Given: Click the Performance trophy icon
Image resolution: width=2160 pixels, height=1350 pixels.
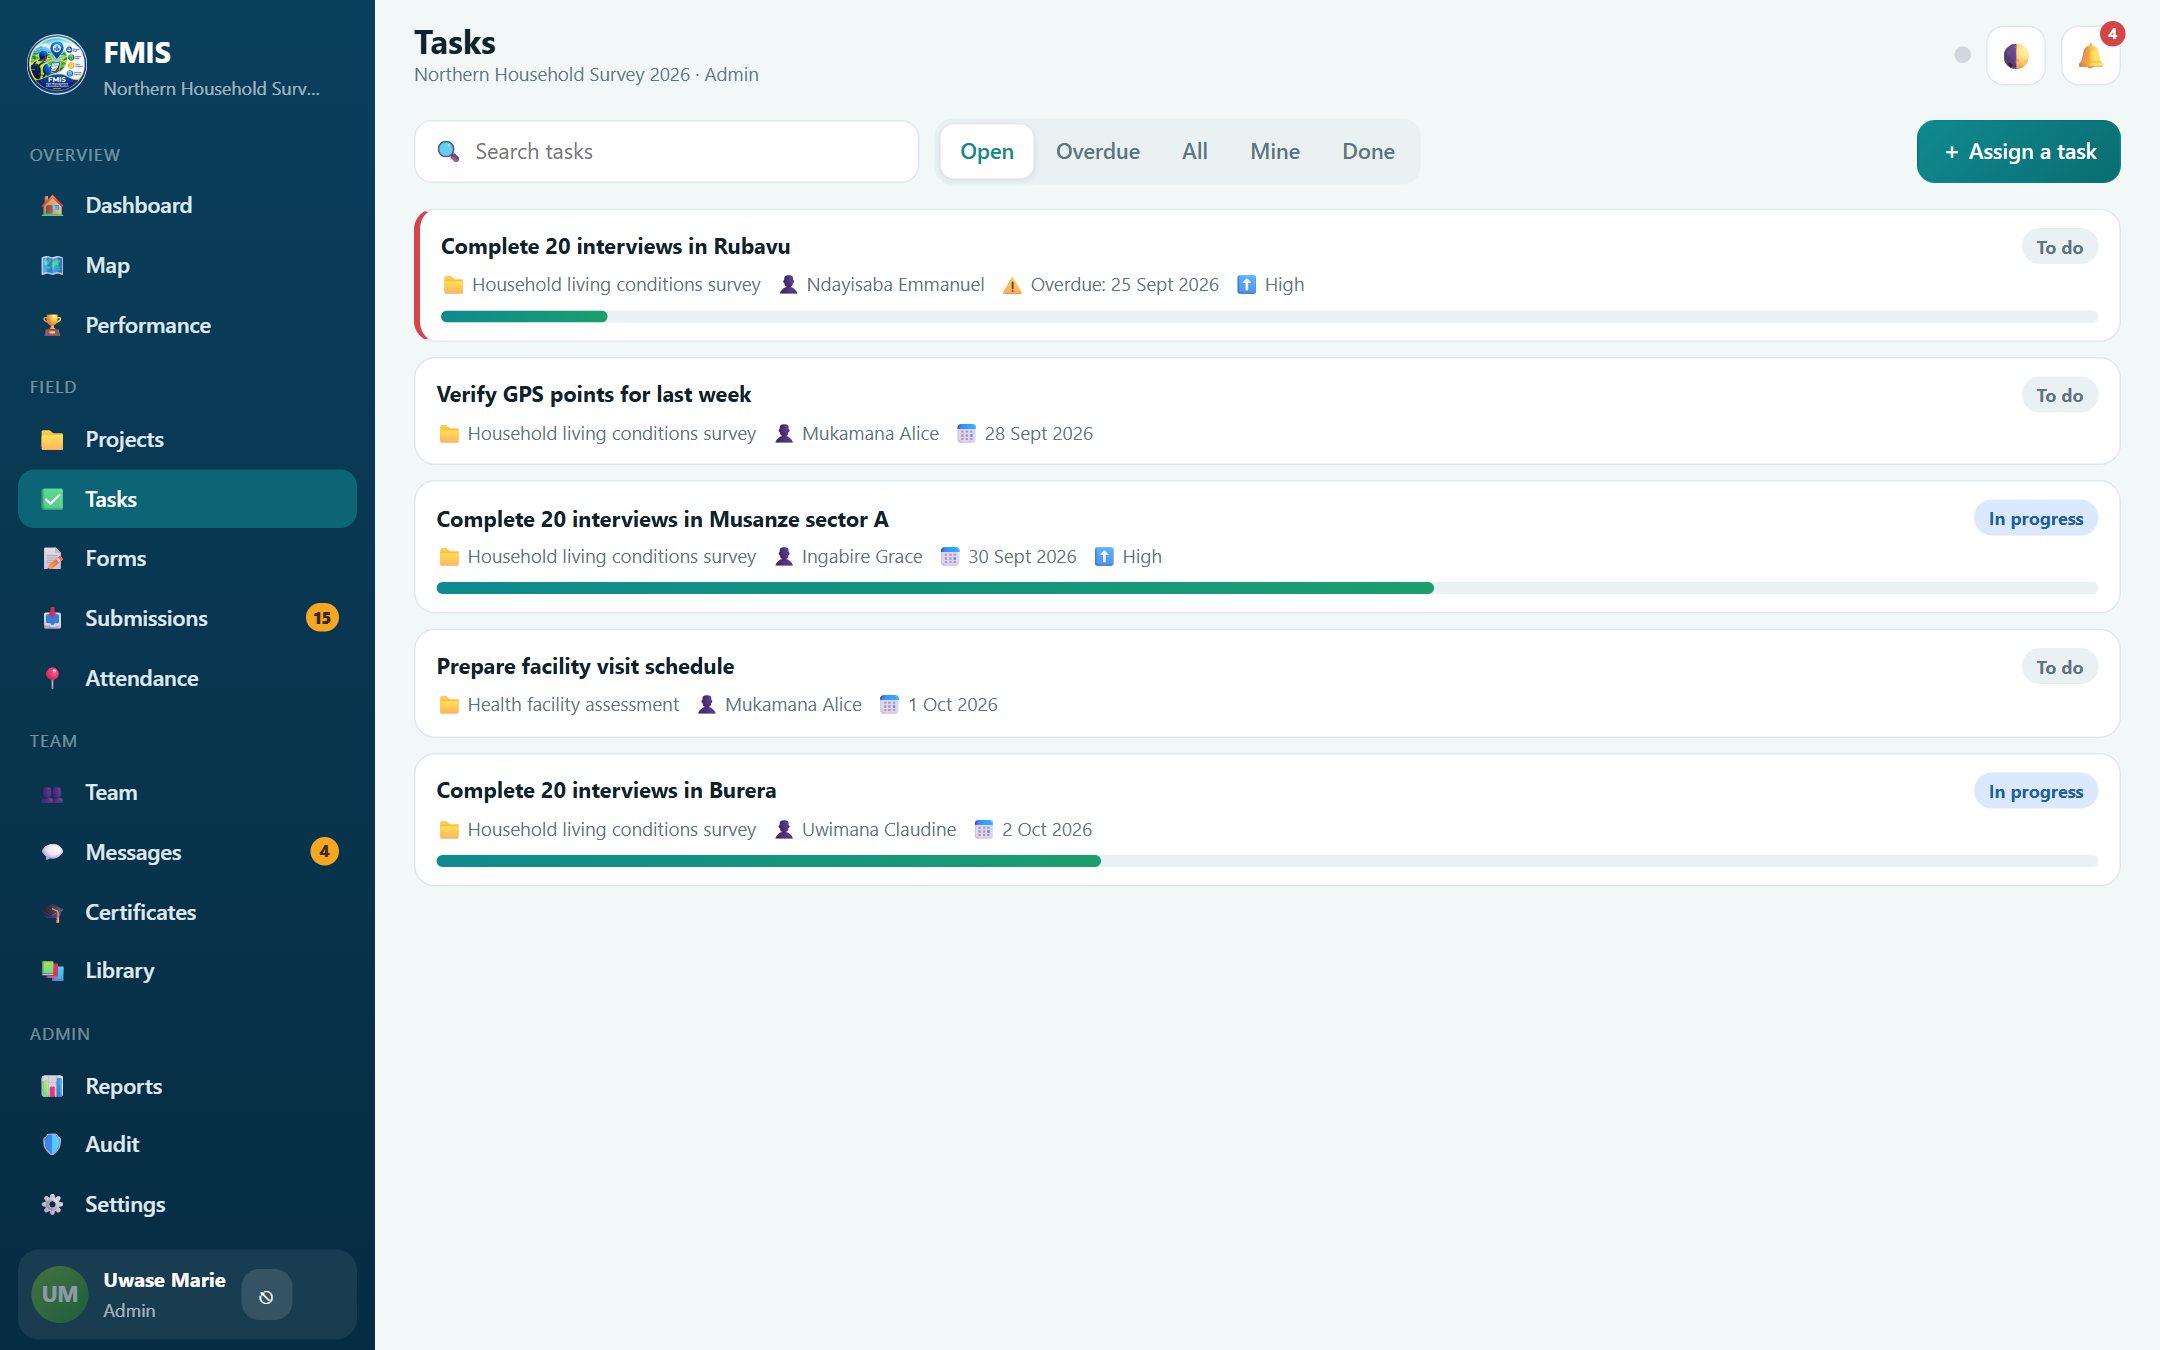Looking at the screenshot, I should coord(52,325).
